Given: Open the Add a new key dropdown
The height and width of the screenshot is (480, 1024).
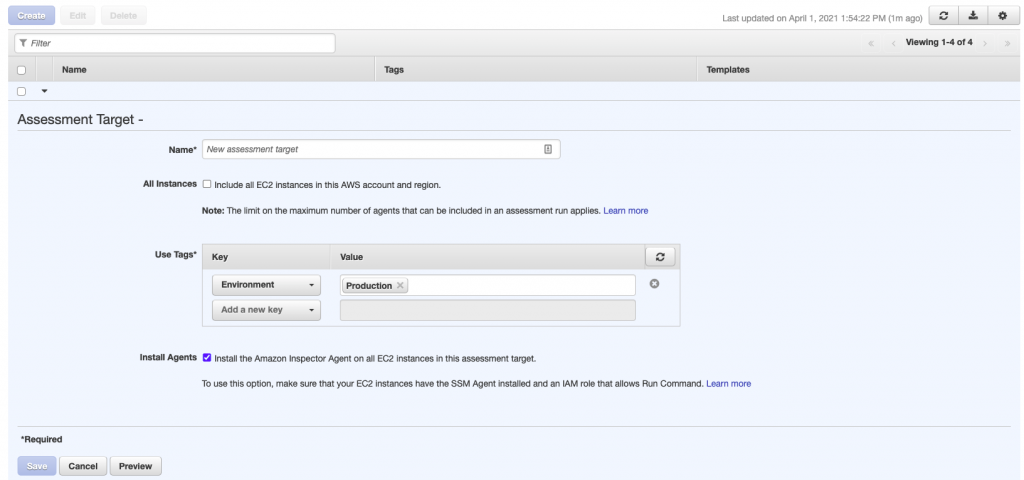Looking at the screenshot, I should tap(266, 310).
